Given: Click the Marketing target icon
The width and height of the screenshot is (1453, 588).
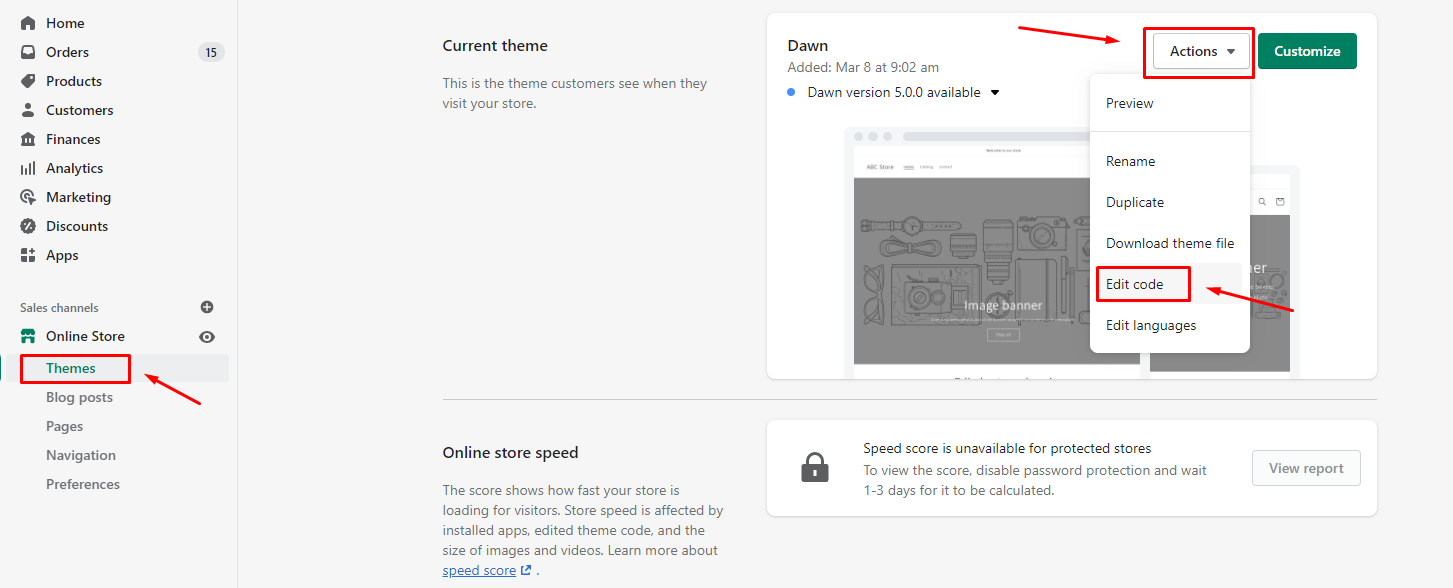Looking at the screenshot, I should (28, 197).
